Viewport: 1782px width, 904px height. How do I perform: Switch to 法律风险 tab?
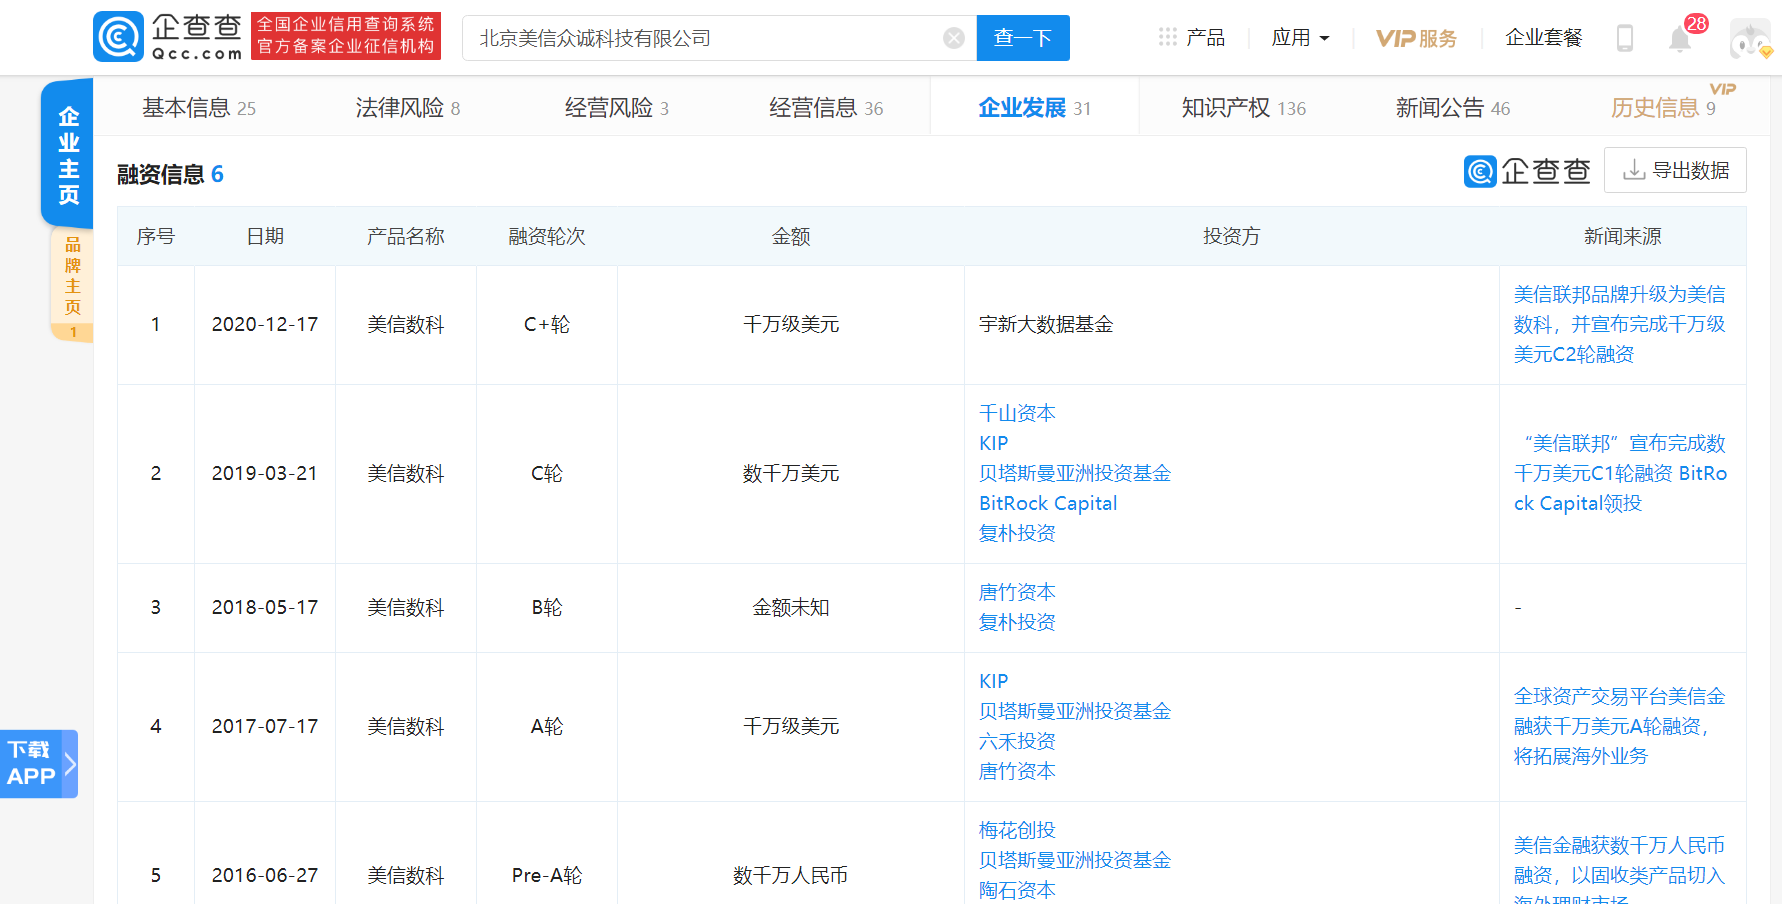(x=408, y=107)
